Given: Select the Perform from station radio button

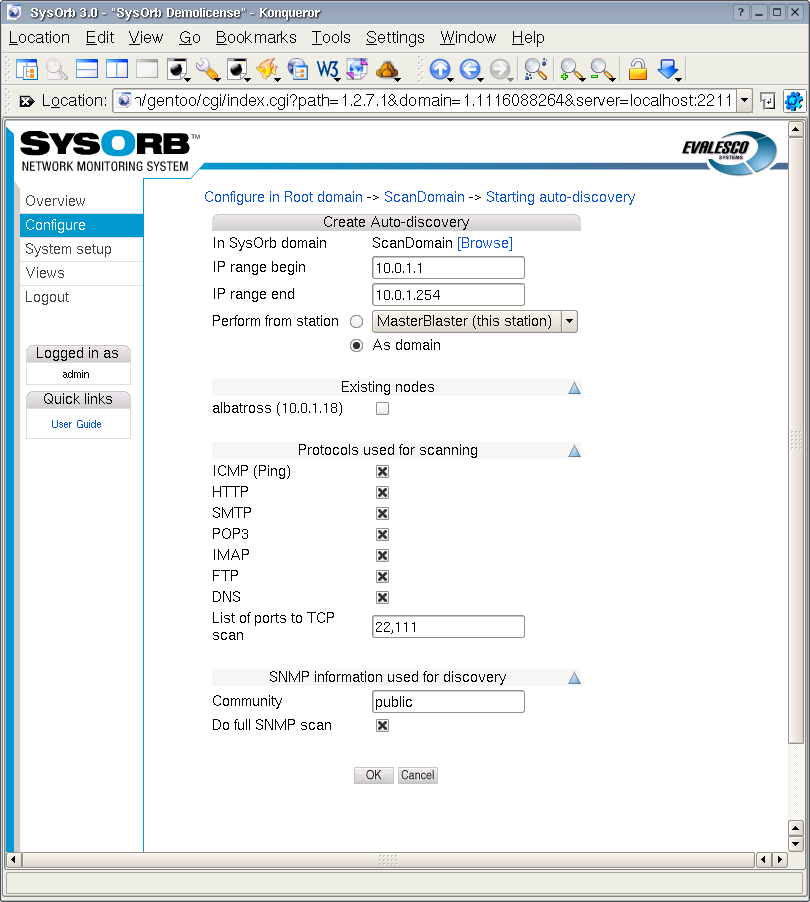Looking at the screenshot, I should coord(357,322).
